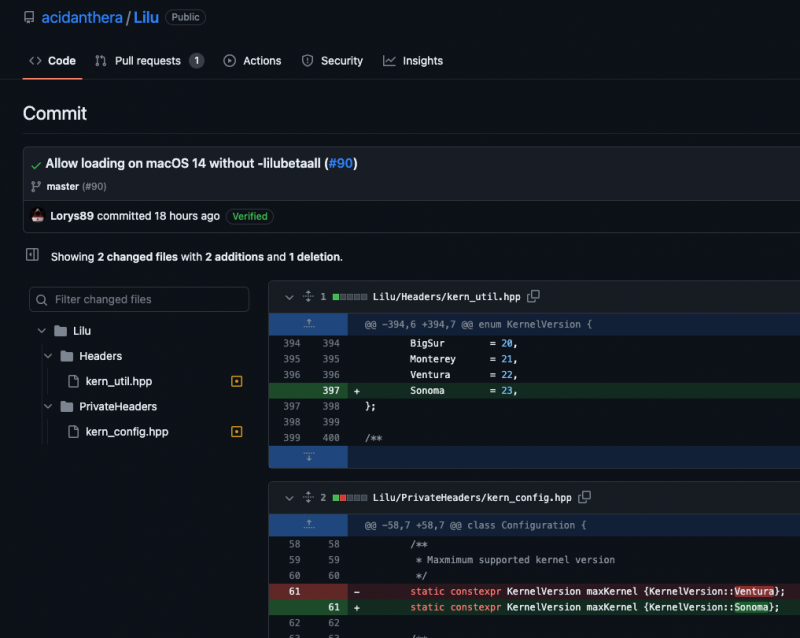Screen dimensions: 800x638
Task: Click the Headers folder icon
Action: point(67,356)
